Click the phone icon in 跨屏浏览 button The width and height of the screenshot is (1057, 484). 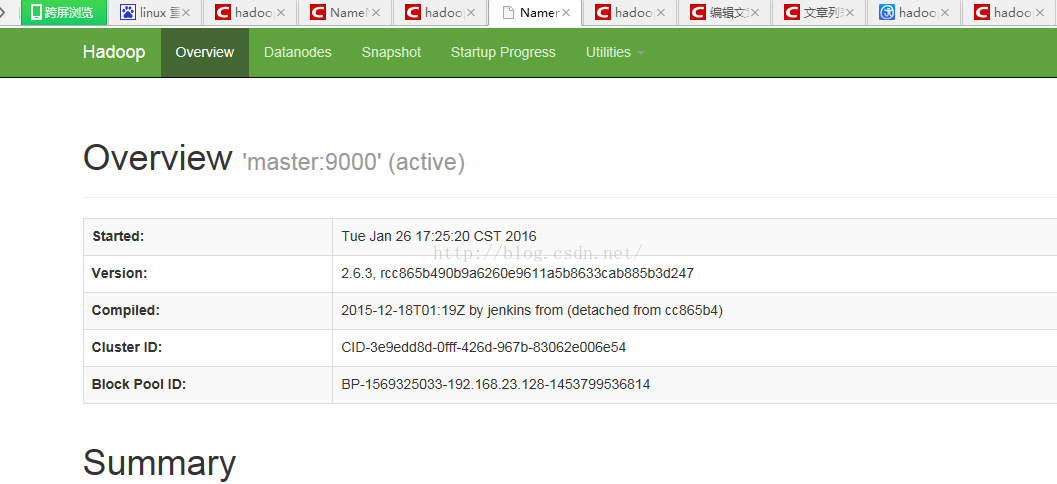click(36, 12)
